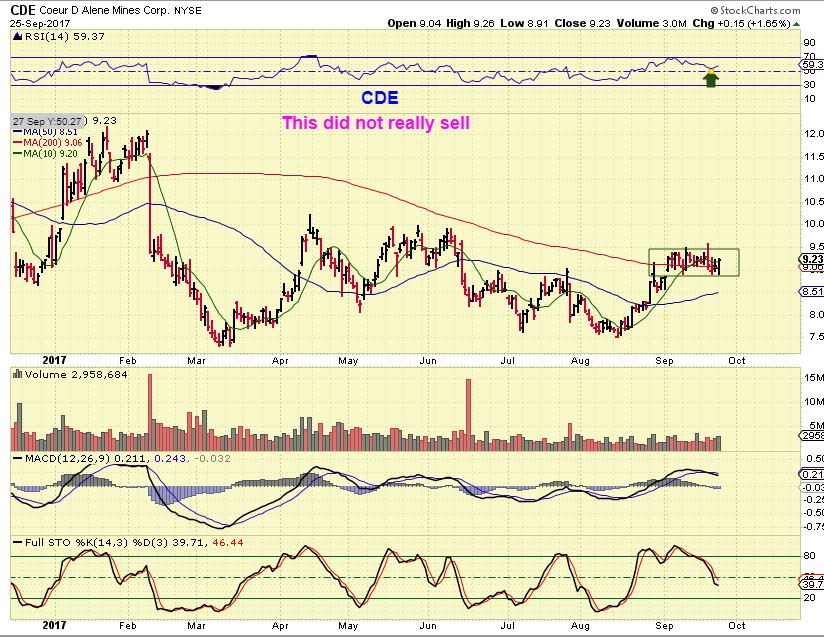Click the 80 stochastic axis level
This screenshot has width=824, height=637.
(x=809, y=556)
